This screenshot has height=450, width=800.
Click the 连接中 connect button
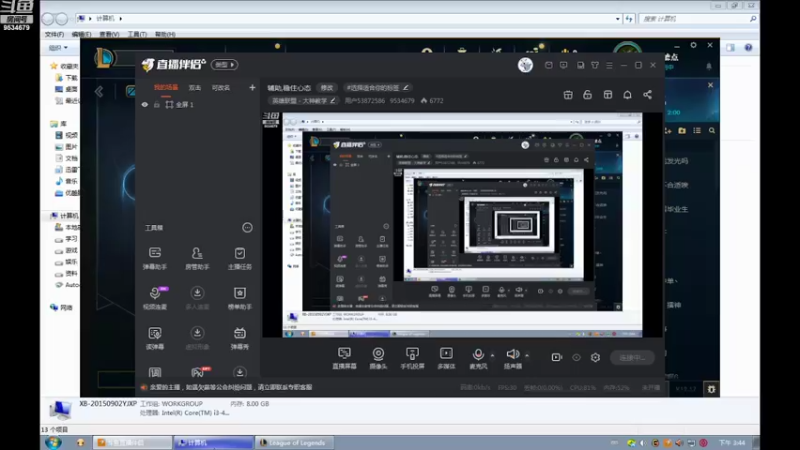(632, 357)
